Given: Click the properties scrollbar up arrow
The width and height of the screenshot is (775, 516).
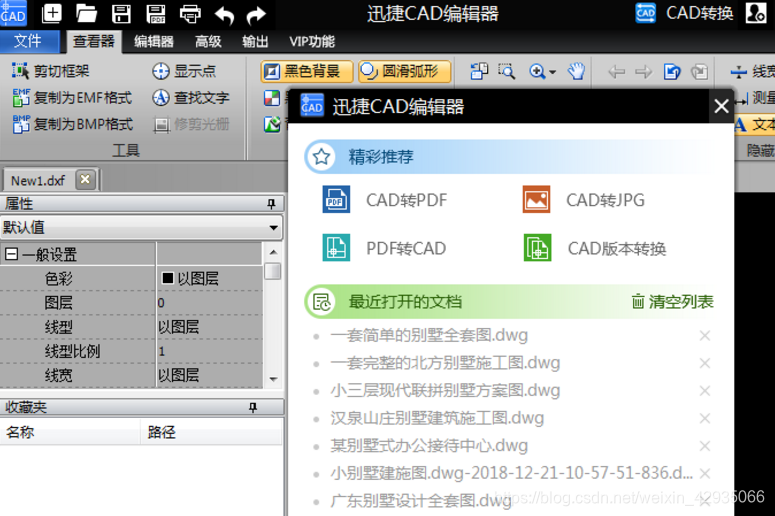Looking at the screenshot, I should pos(273,252).
